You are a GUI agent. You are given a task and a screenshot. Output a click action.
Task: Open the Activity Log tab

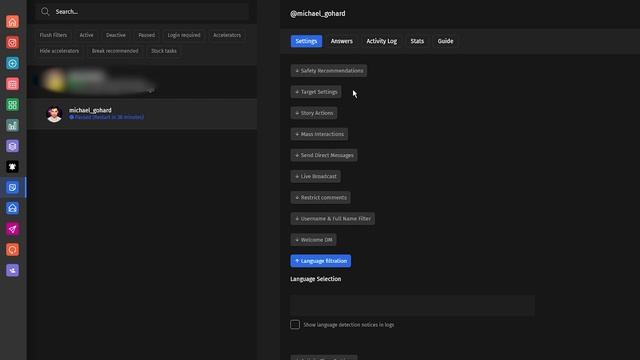[x=381, y=41]
